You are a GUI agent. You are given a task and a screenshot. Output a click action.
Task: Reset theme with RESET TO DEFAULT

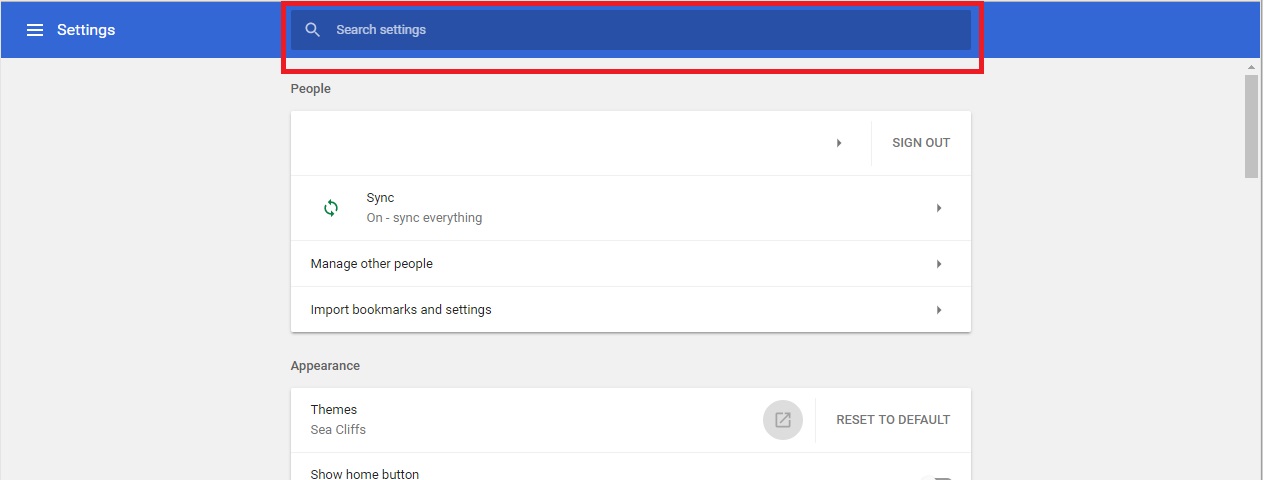click(x=893, y=420)
